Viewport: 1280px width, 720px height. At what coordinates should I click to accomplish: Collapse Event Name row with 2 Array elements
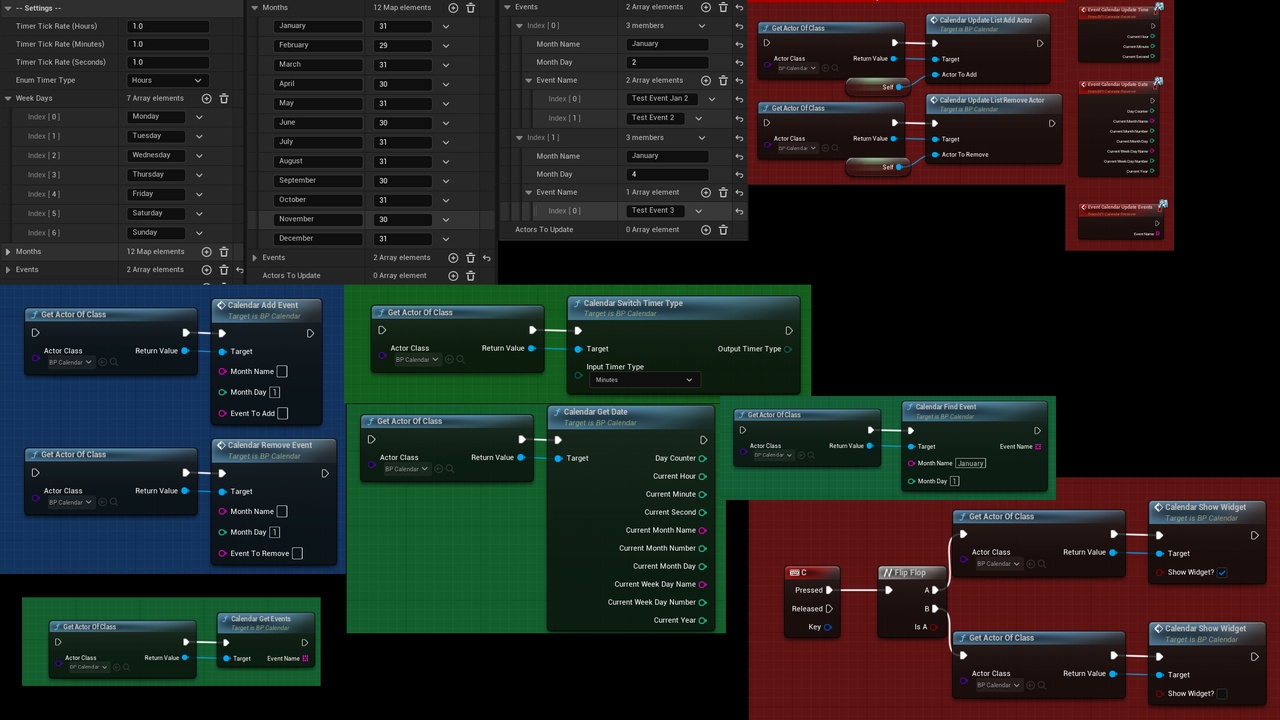click(529, 80)
